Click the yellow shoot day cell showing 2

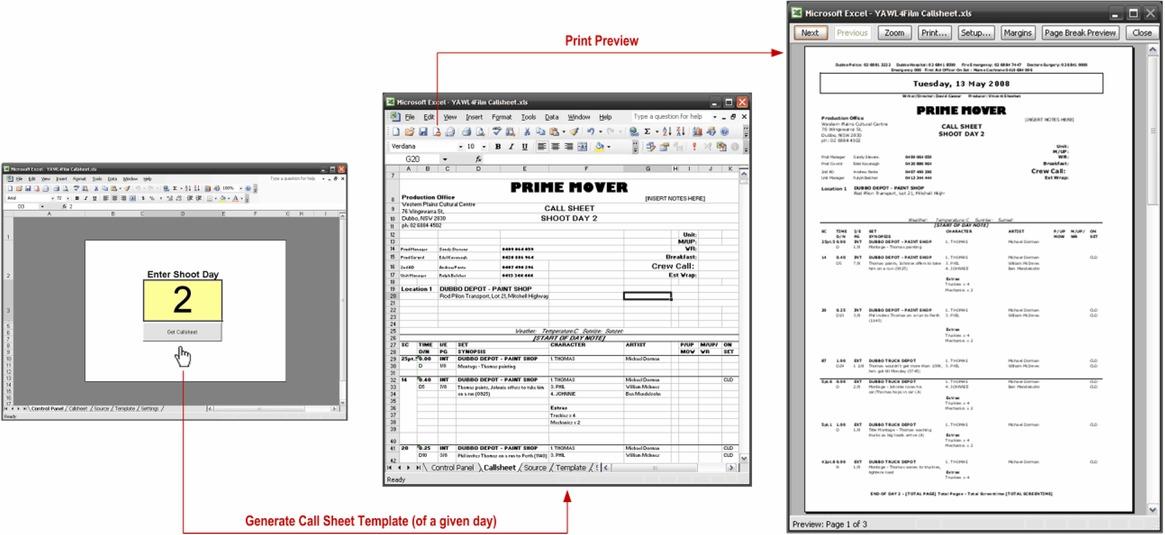pyautogui.click(x=182, y=301)
